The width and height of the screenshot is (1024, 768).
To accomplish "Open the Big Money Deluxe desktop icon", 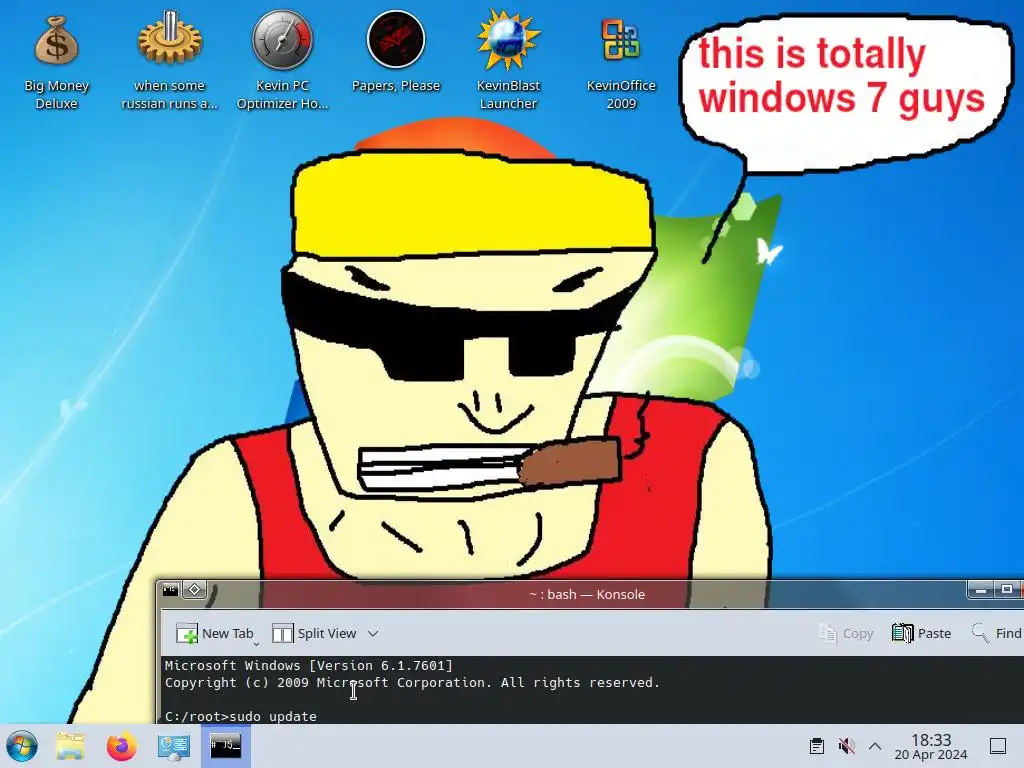I will 56,62.
